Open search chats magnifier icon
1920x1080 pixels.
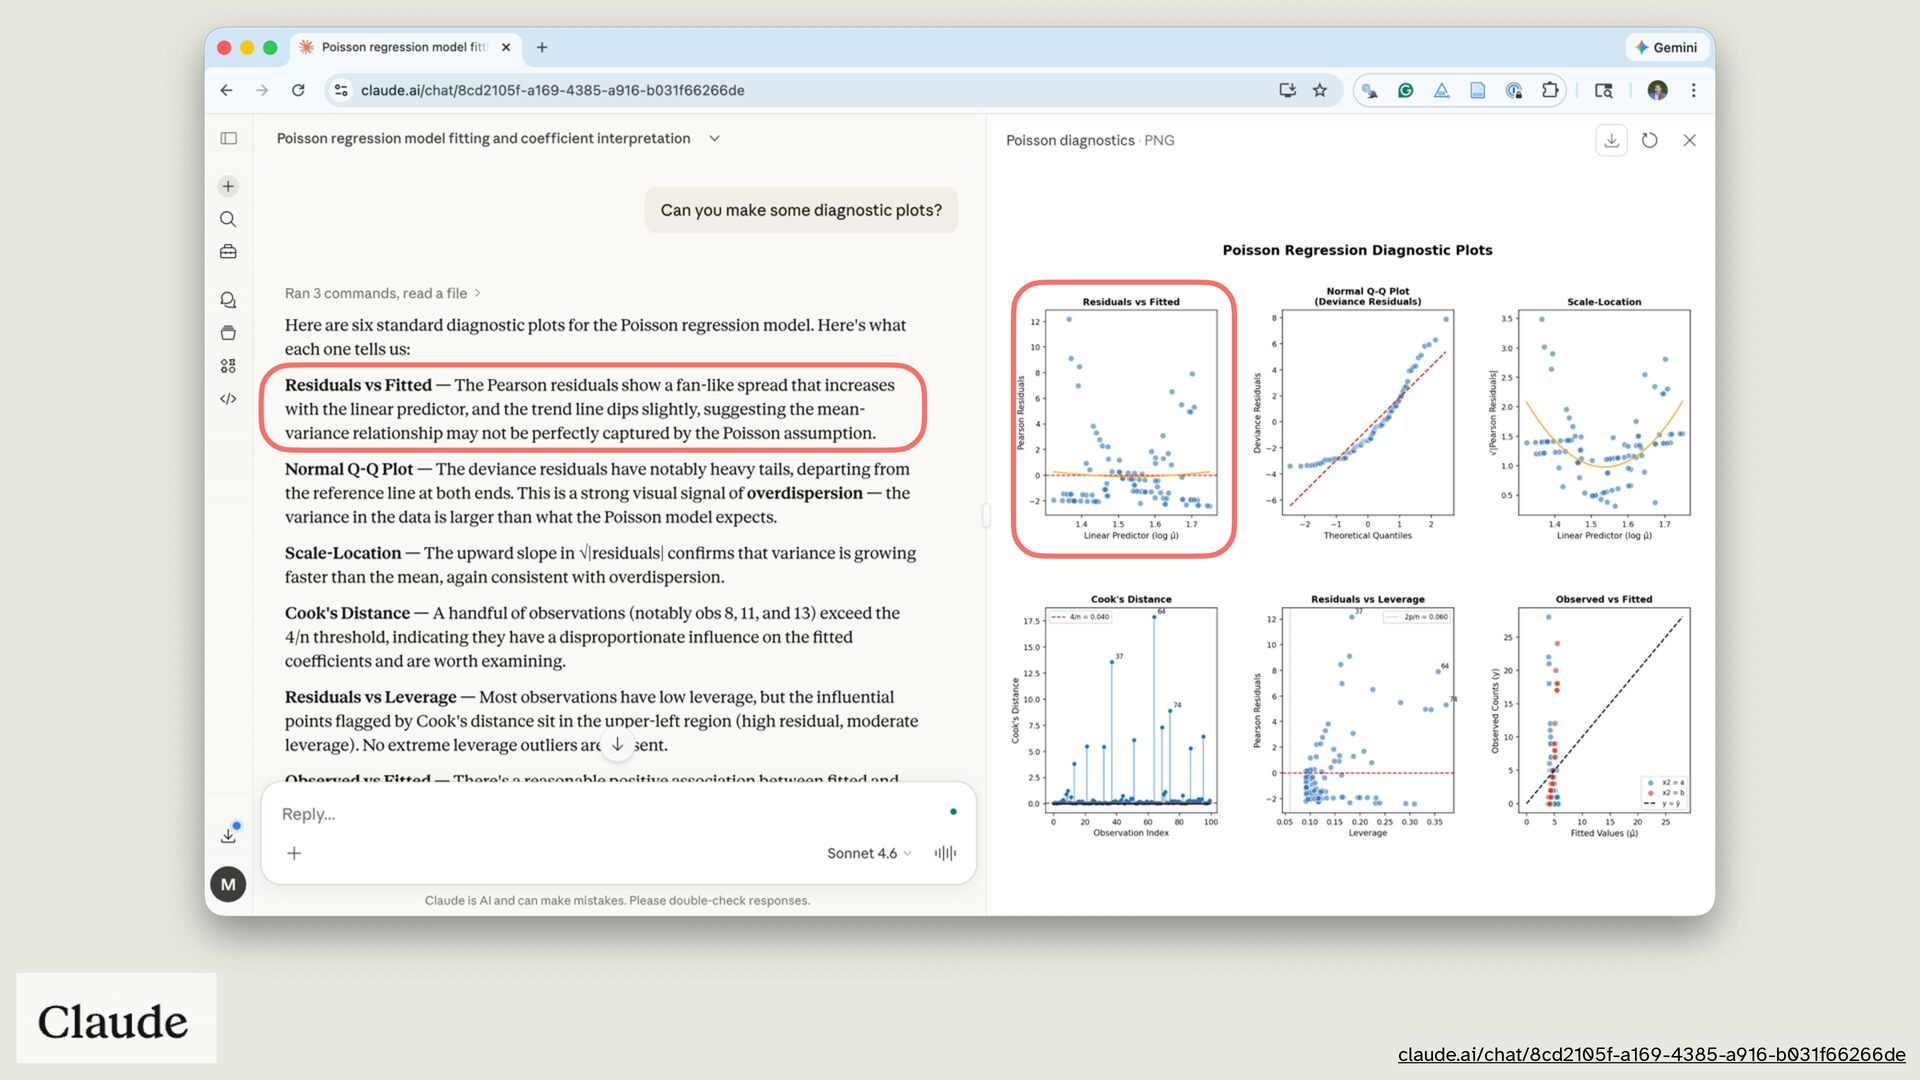click(228, 219)
